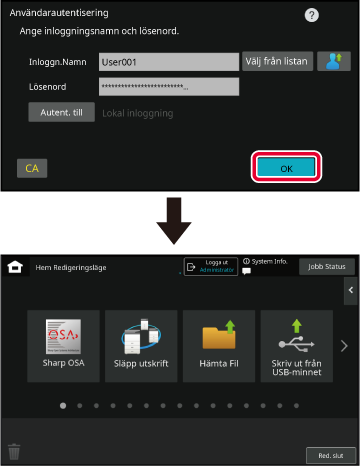Click the Red. slut button
The width and height of the screenshot is (360, 466).
coord(331,455)
